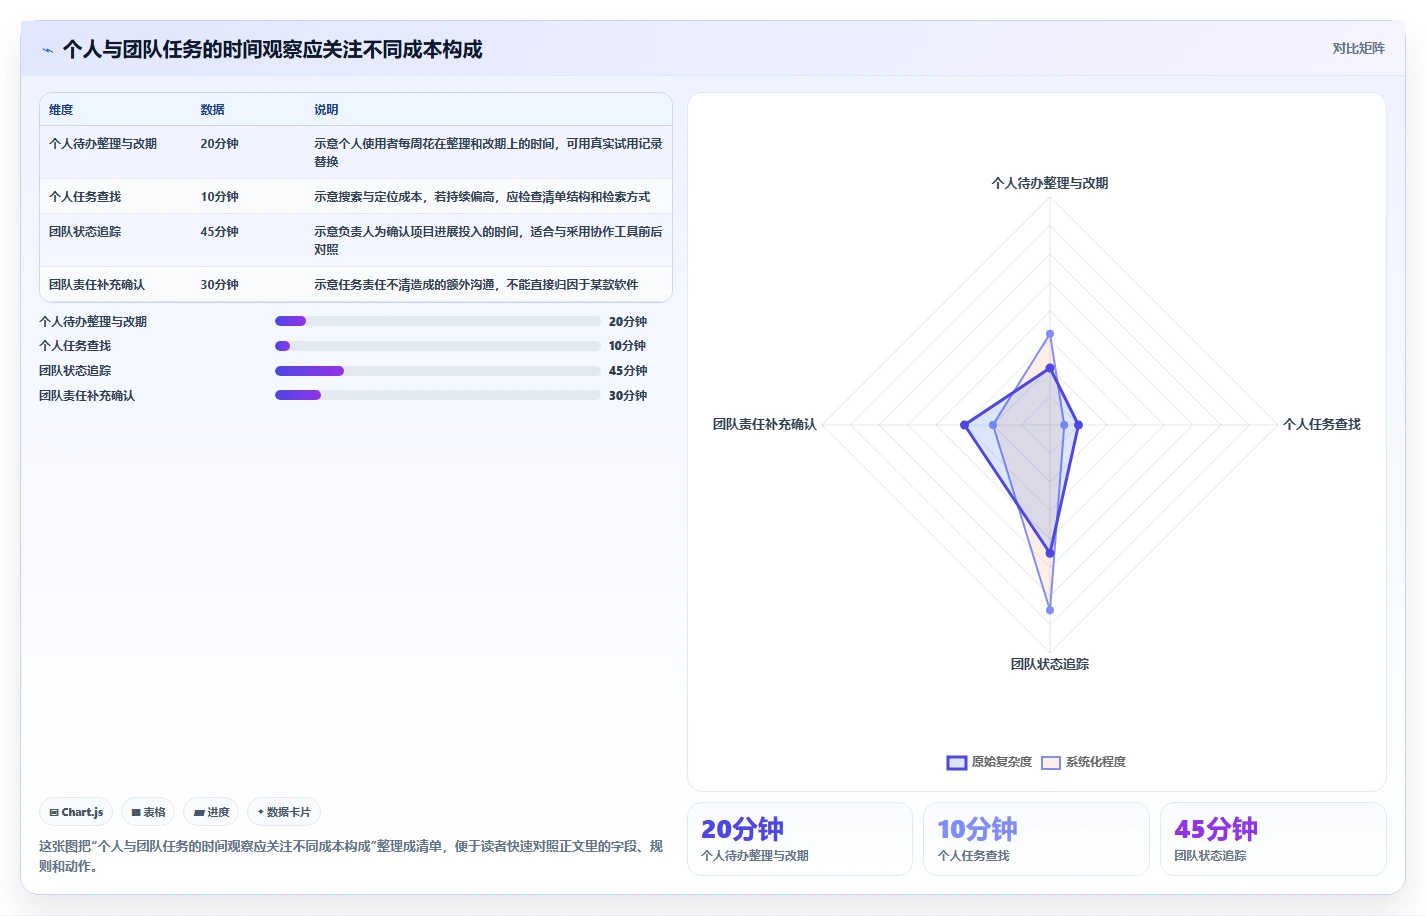Viewport: 1426px width, 916px height.
Task: Click the 30分钟 cell in the table
Action: point(219,285)
